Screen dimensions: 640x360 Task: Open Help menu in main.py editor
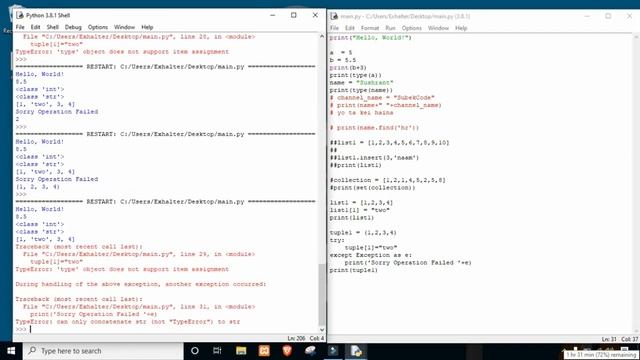[x=461, y=28]
